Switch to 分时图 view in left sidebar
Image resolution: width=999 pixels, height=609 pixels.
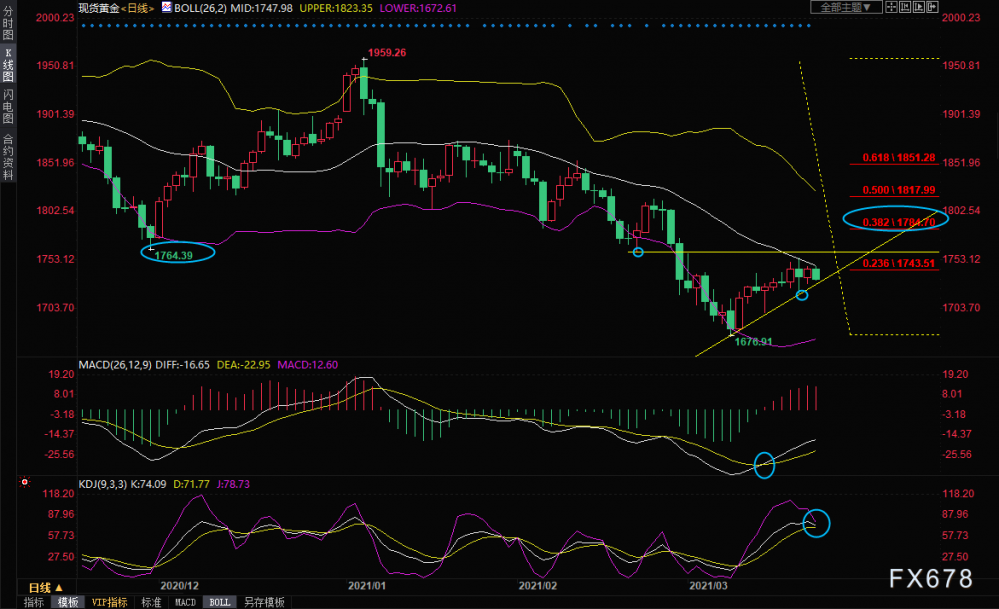click(8, 23)
